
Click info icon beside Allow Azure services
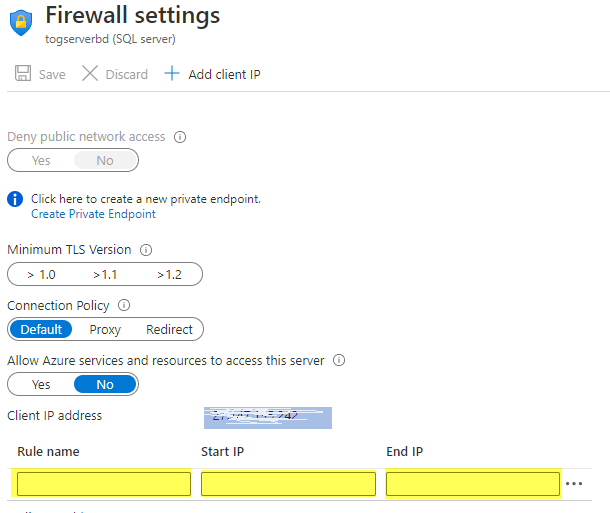(x=339, y=360)
